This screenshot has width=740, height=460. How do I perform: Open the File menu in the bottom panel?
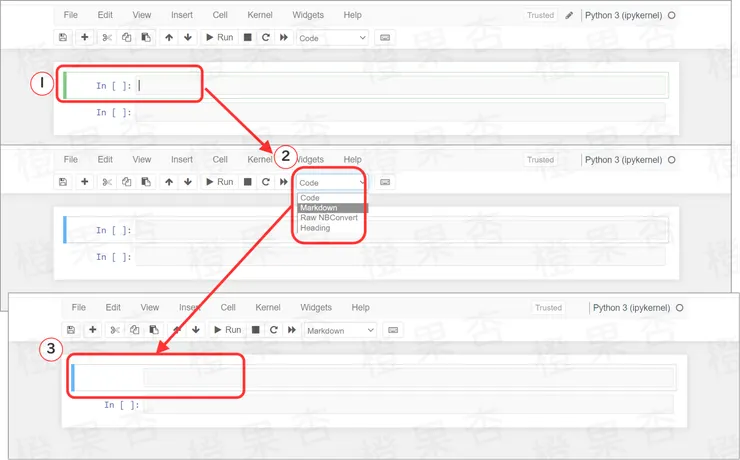(78, 308)
